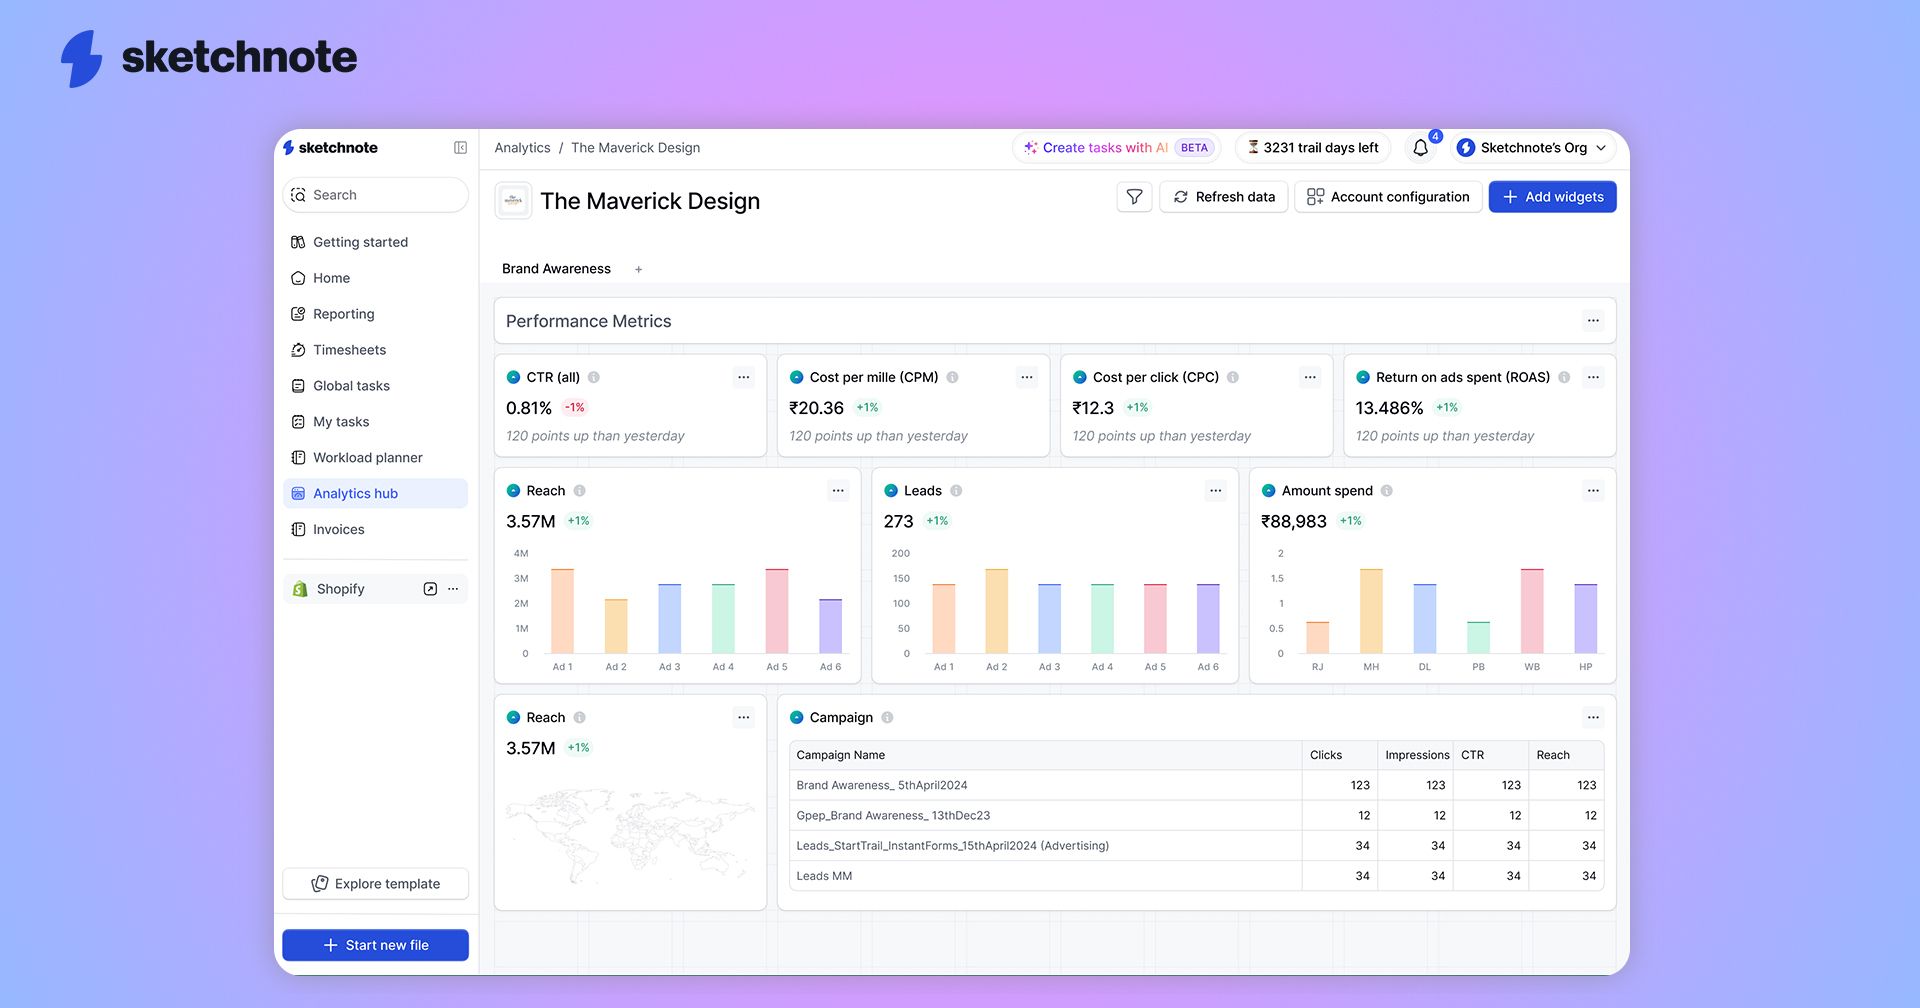Click Create tasks with AI
Screen dimensions: 1920x1008
1116,148
